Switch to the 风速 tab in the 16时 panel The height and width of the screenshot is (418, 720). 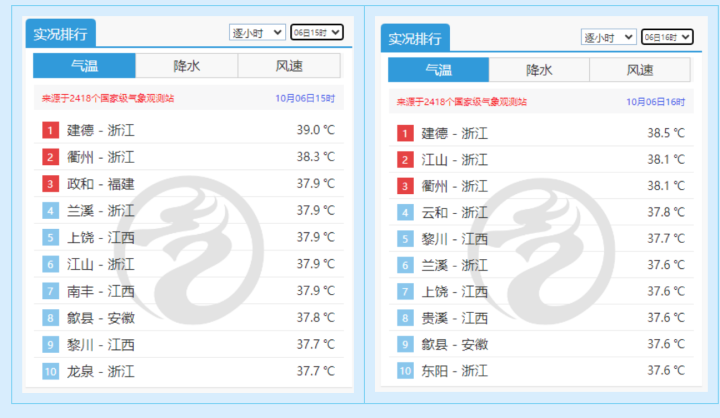coord(640,70)
